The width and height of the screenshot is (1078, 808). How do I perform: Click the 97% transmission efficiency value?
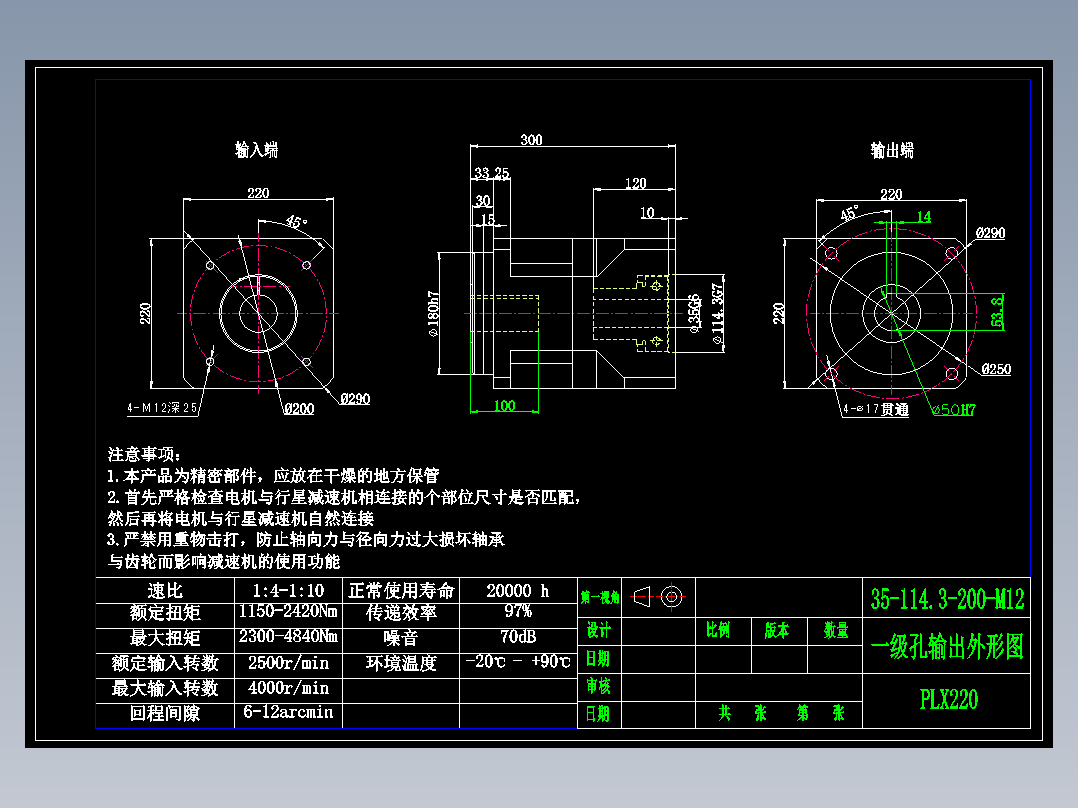tap(518, 613)
